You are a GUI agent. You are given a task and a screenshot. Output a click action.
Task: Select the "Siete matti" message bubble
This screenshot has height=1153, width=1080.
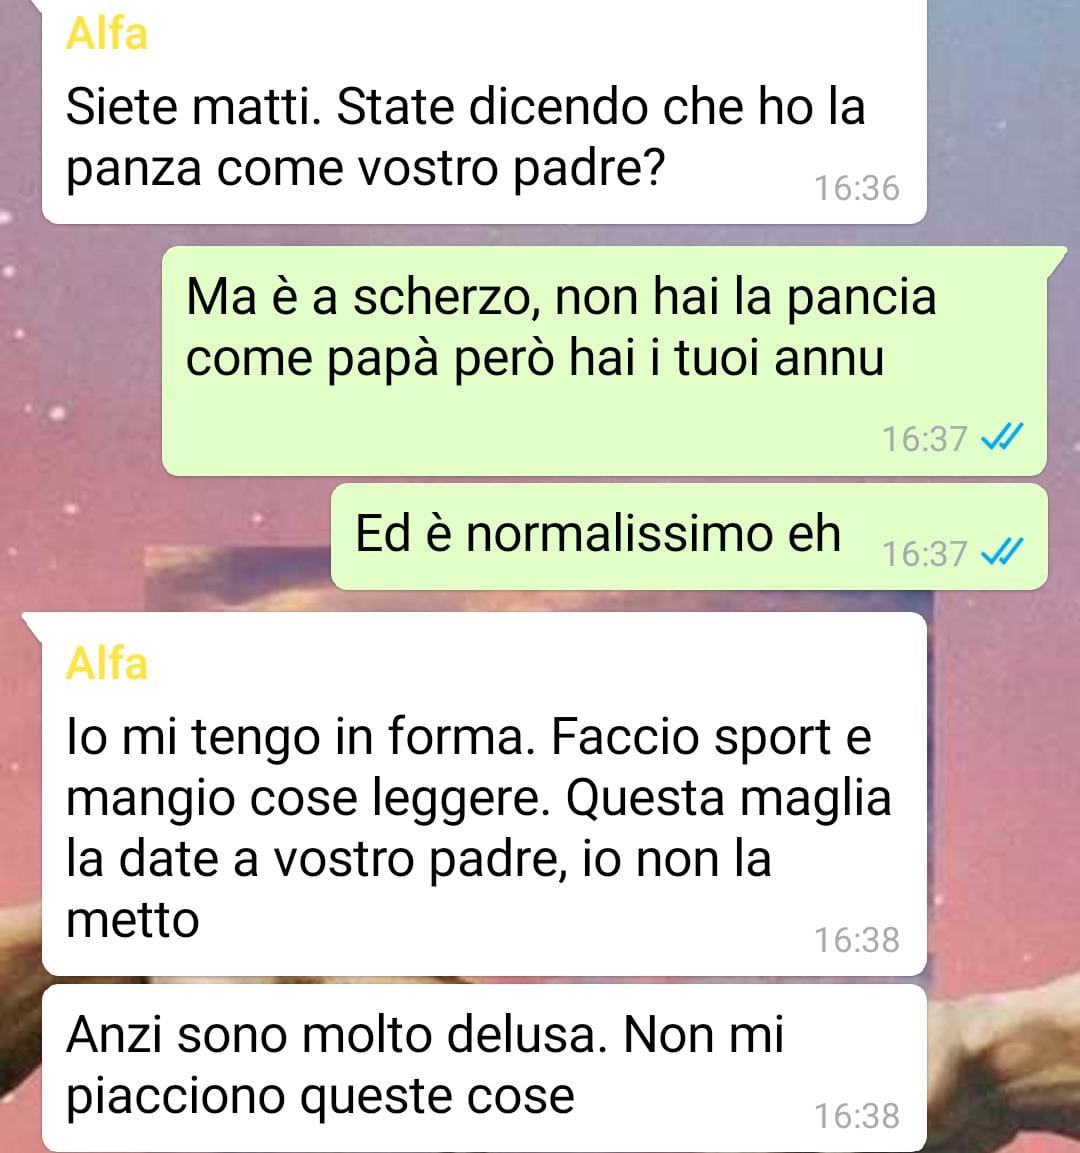[x=484, y=112]
